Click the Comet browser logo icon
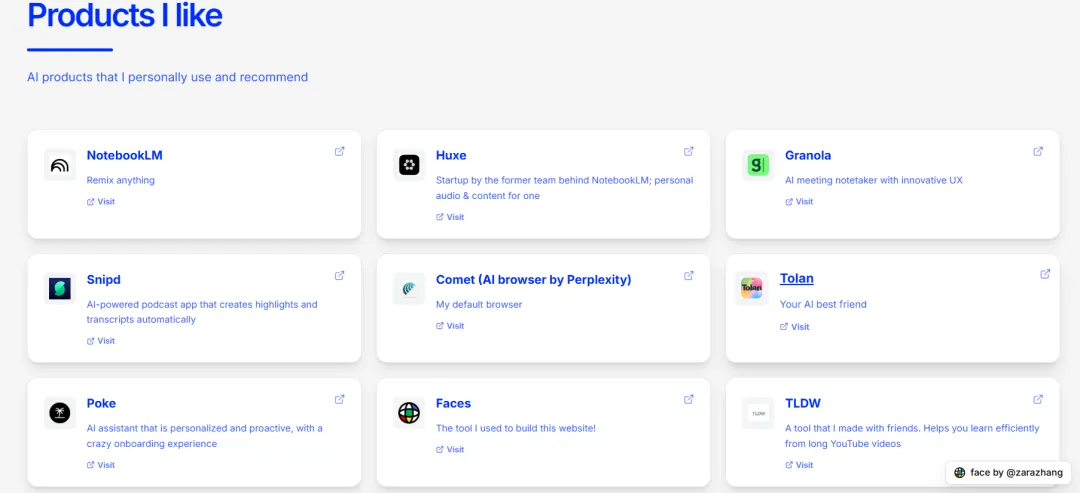The width and height of the screenshot is (1080, 493). (x=409, y=289)
